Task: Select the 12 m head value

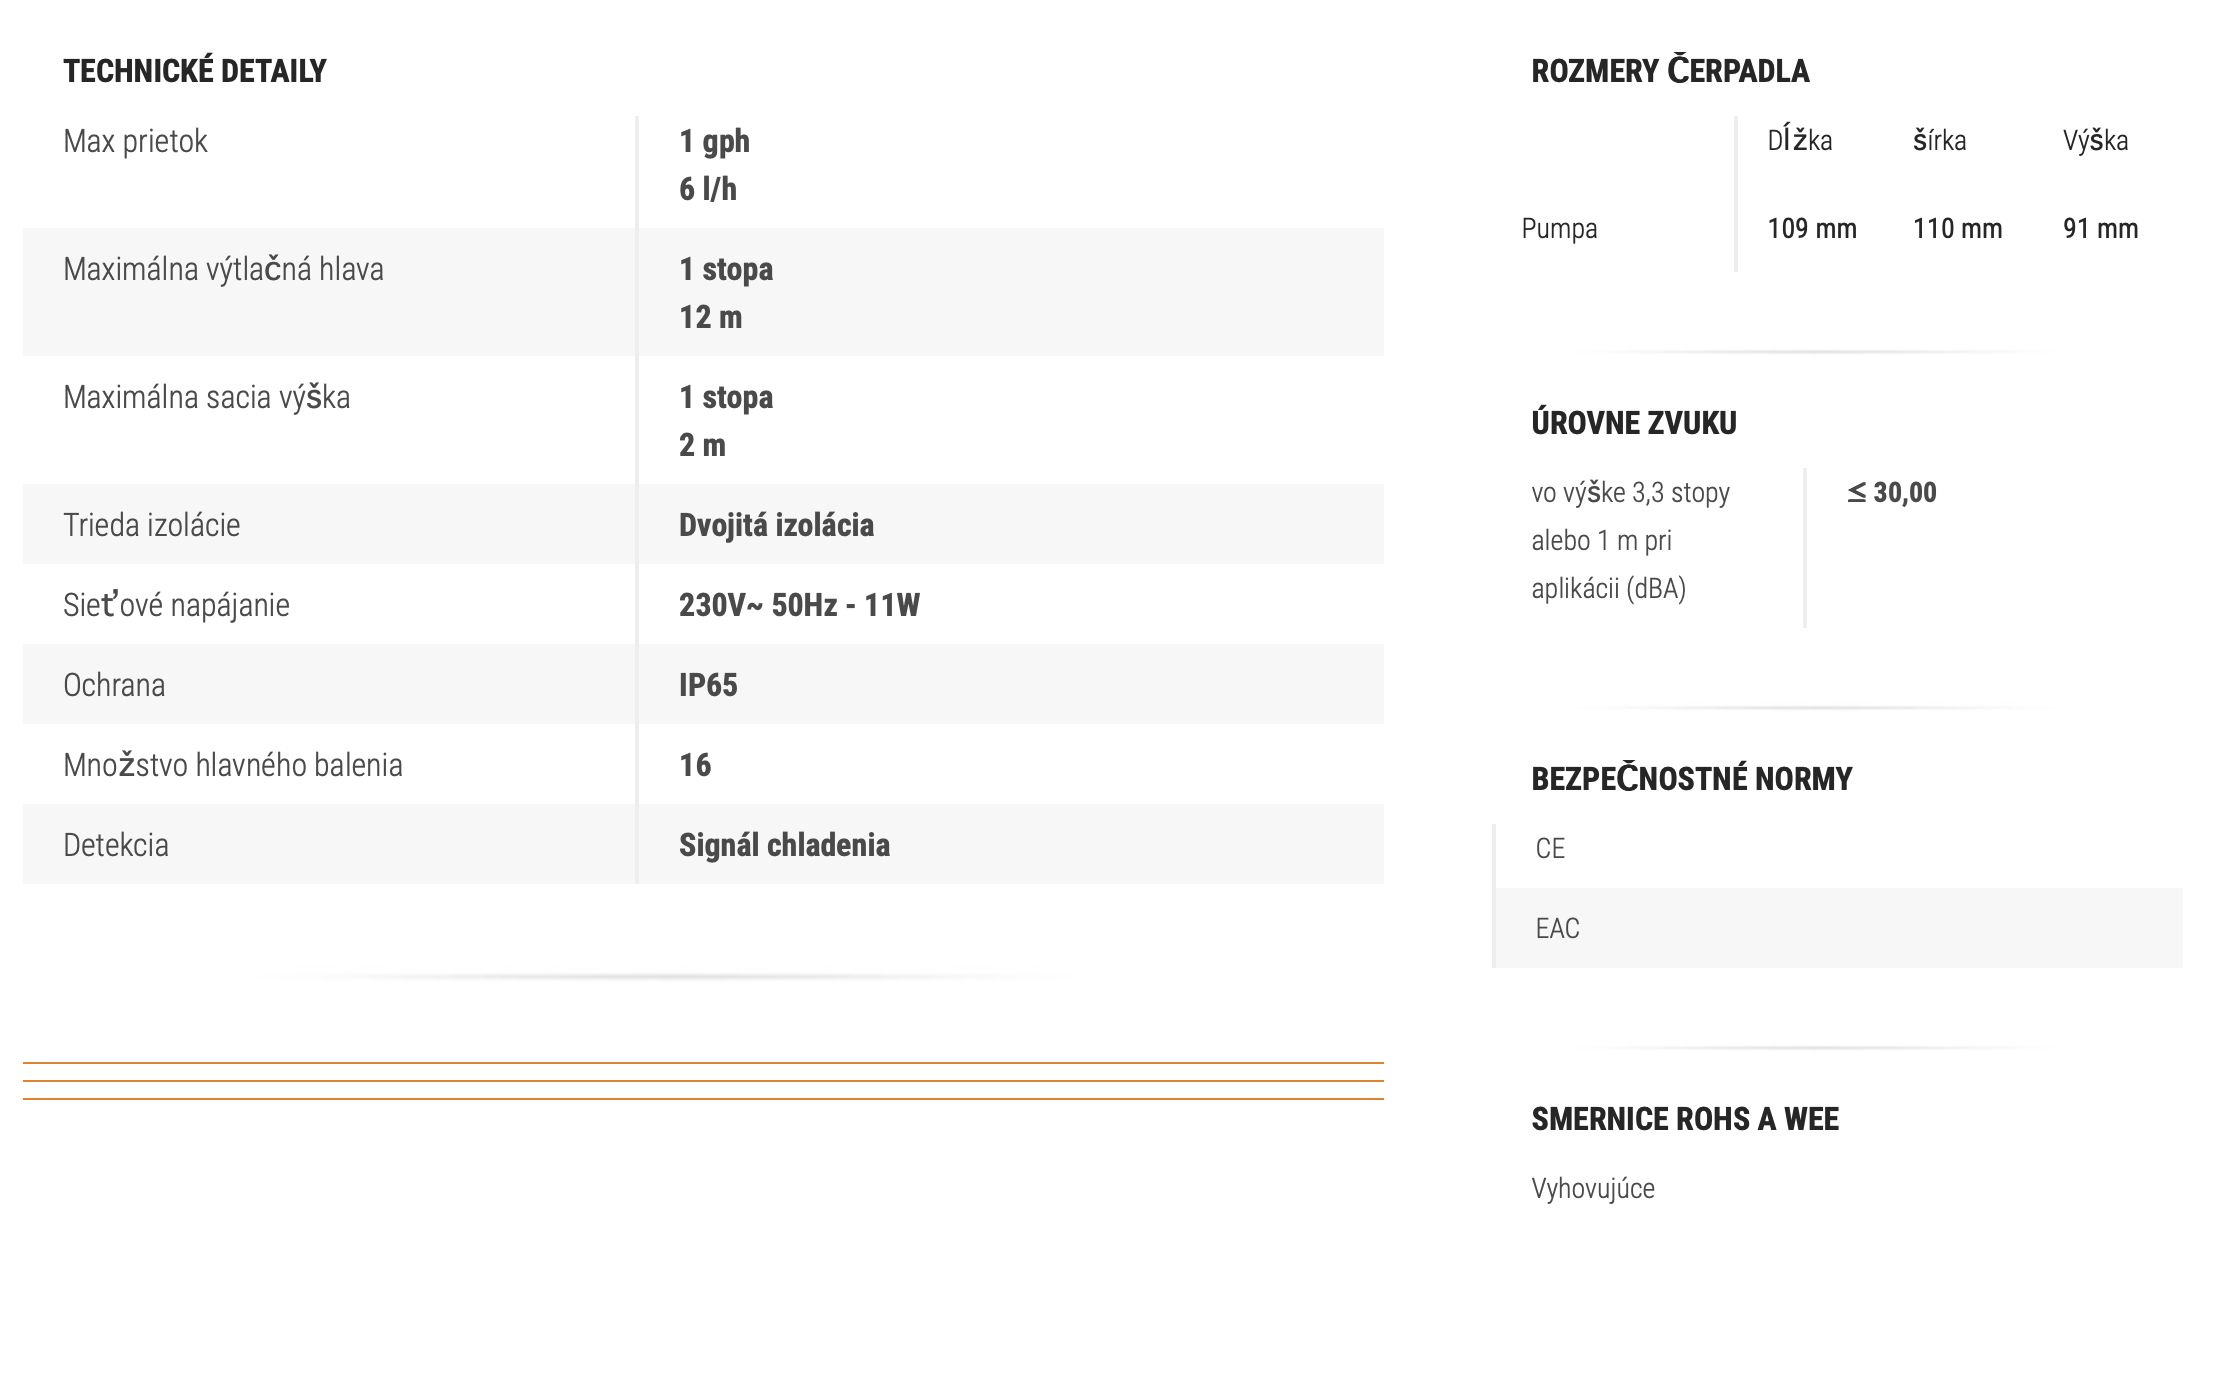Action: (x=711, y=317)
